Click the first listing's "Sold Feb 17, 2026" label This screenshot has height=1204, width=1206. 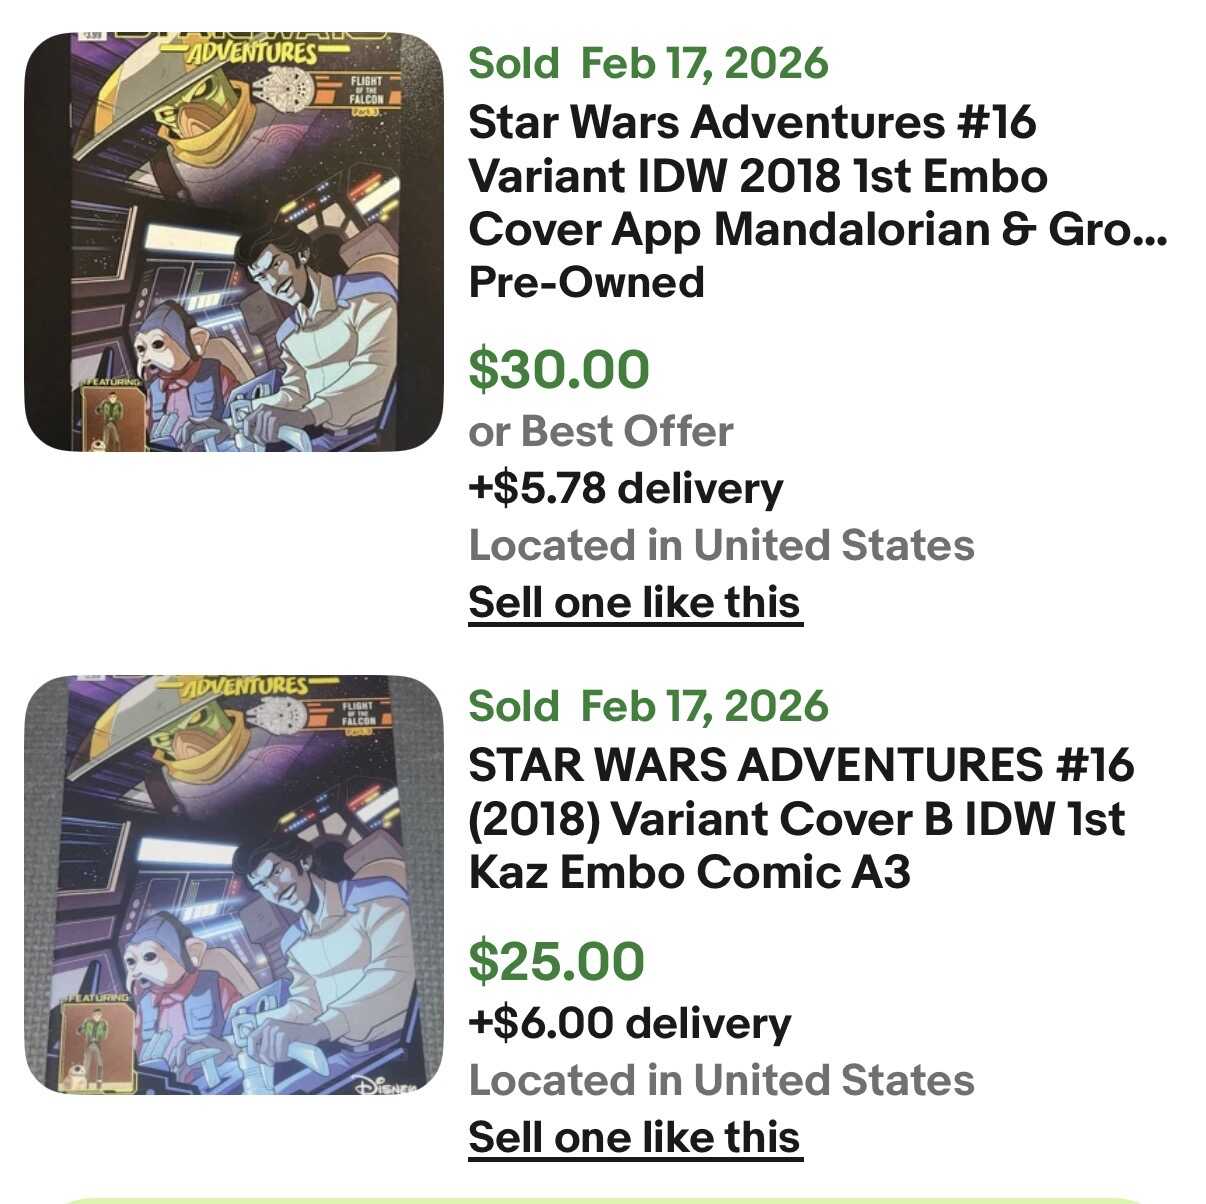coord(648,63)
